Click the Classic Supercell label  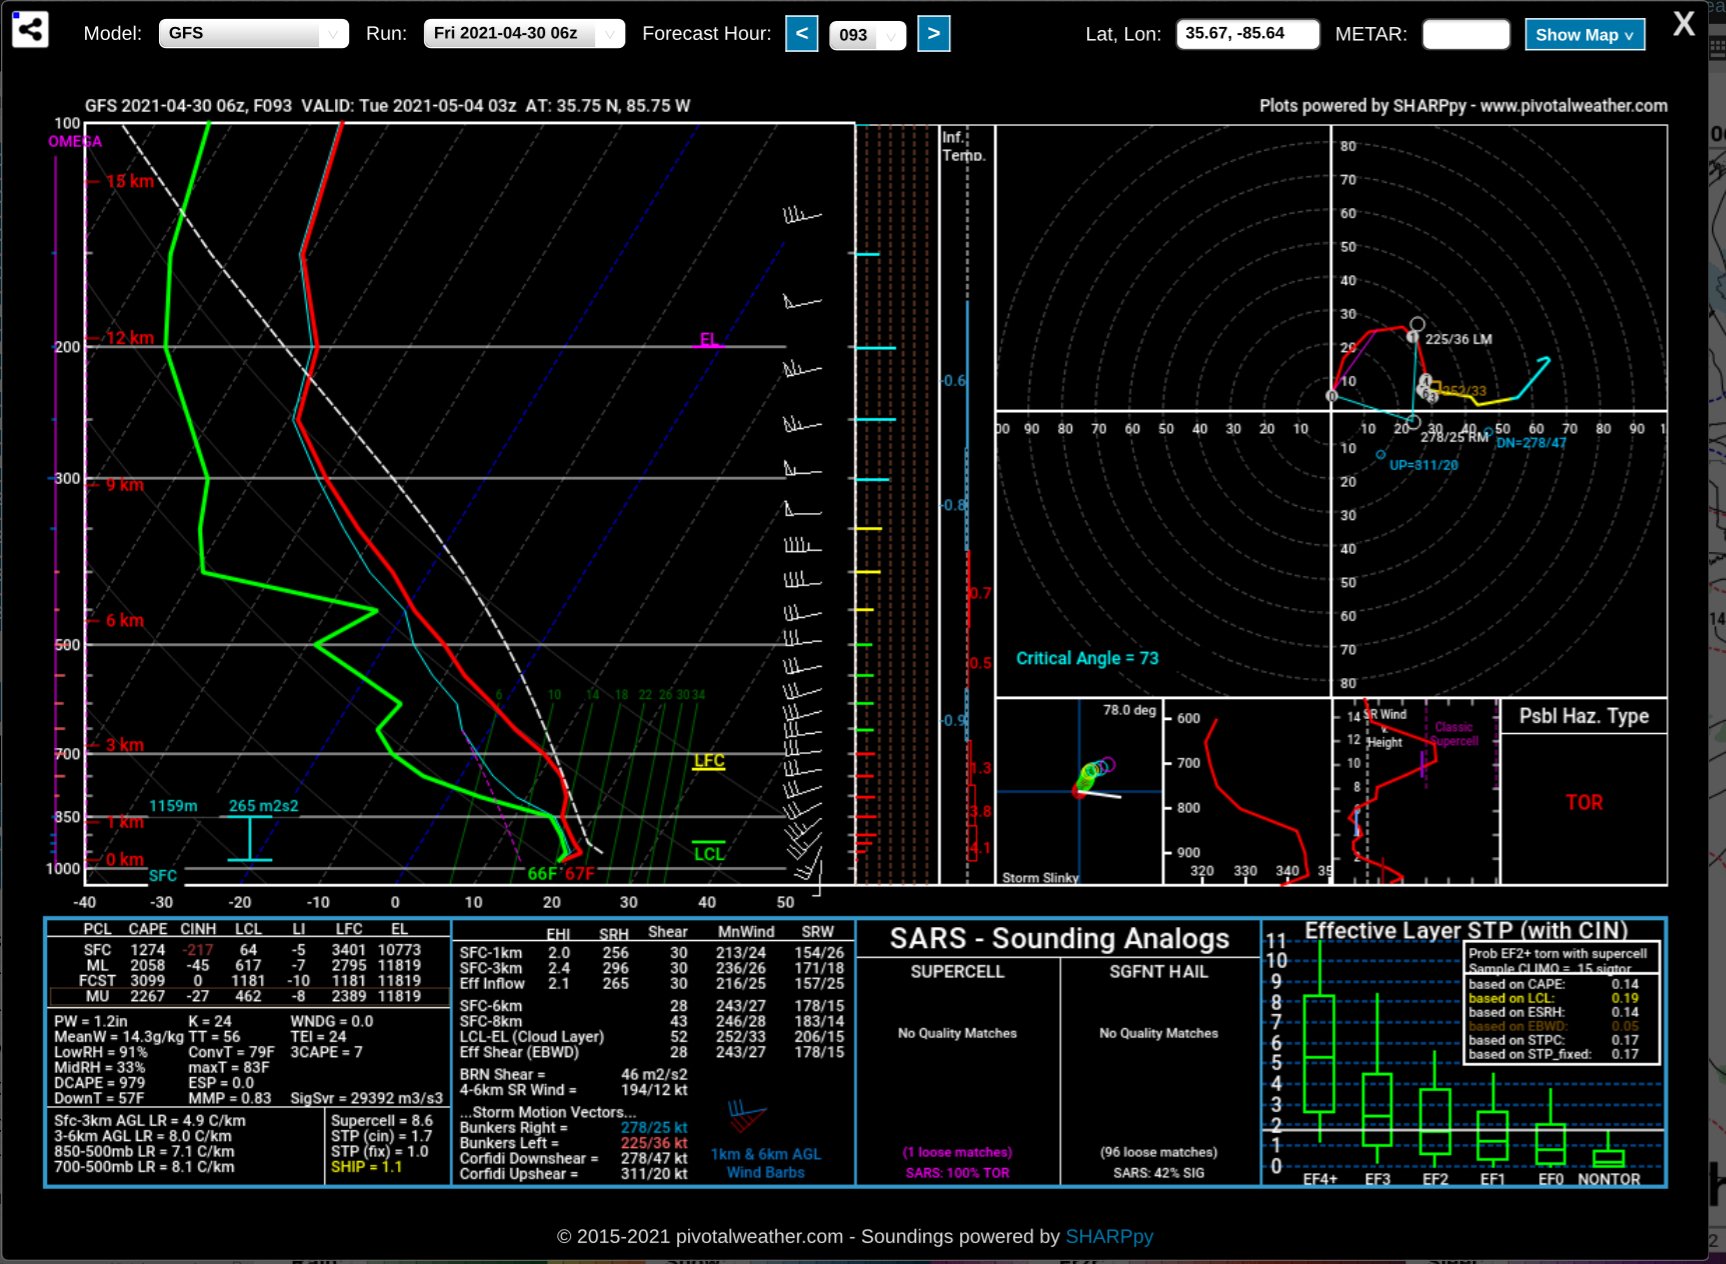(1454, 734)
